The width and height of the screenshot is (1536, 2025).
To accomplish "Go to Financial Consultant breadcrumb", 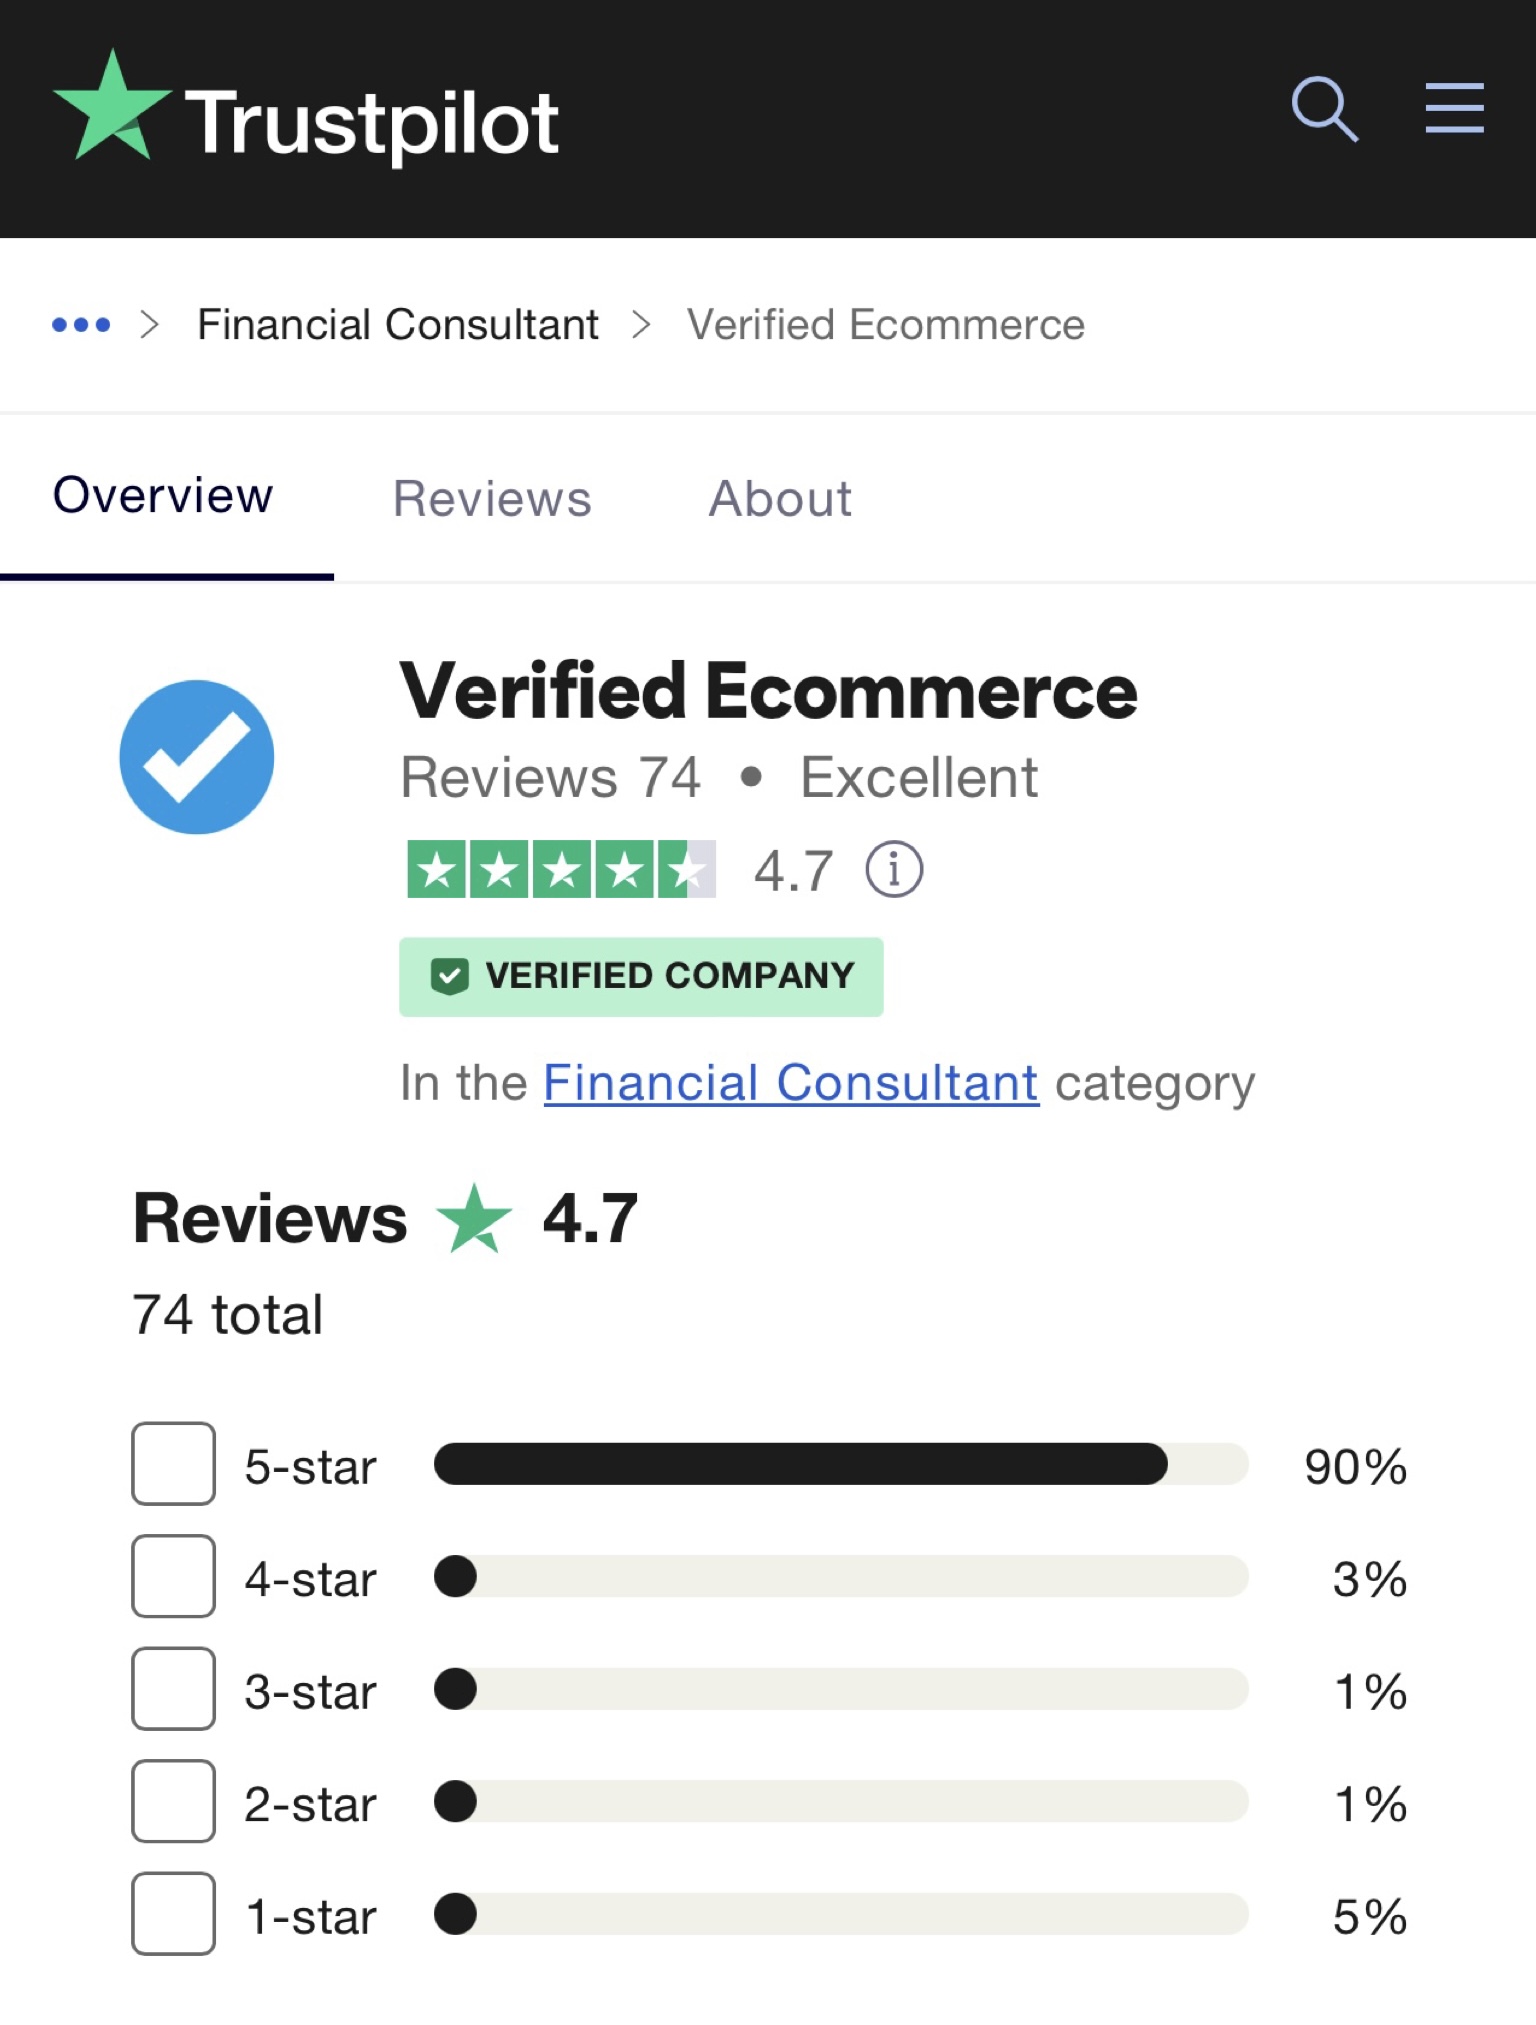I will 398,324.
